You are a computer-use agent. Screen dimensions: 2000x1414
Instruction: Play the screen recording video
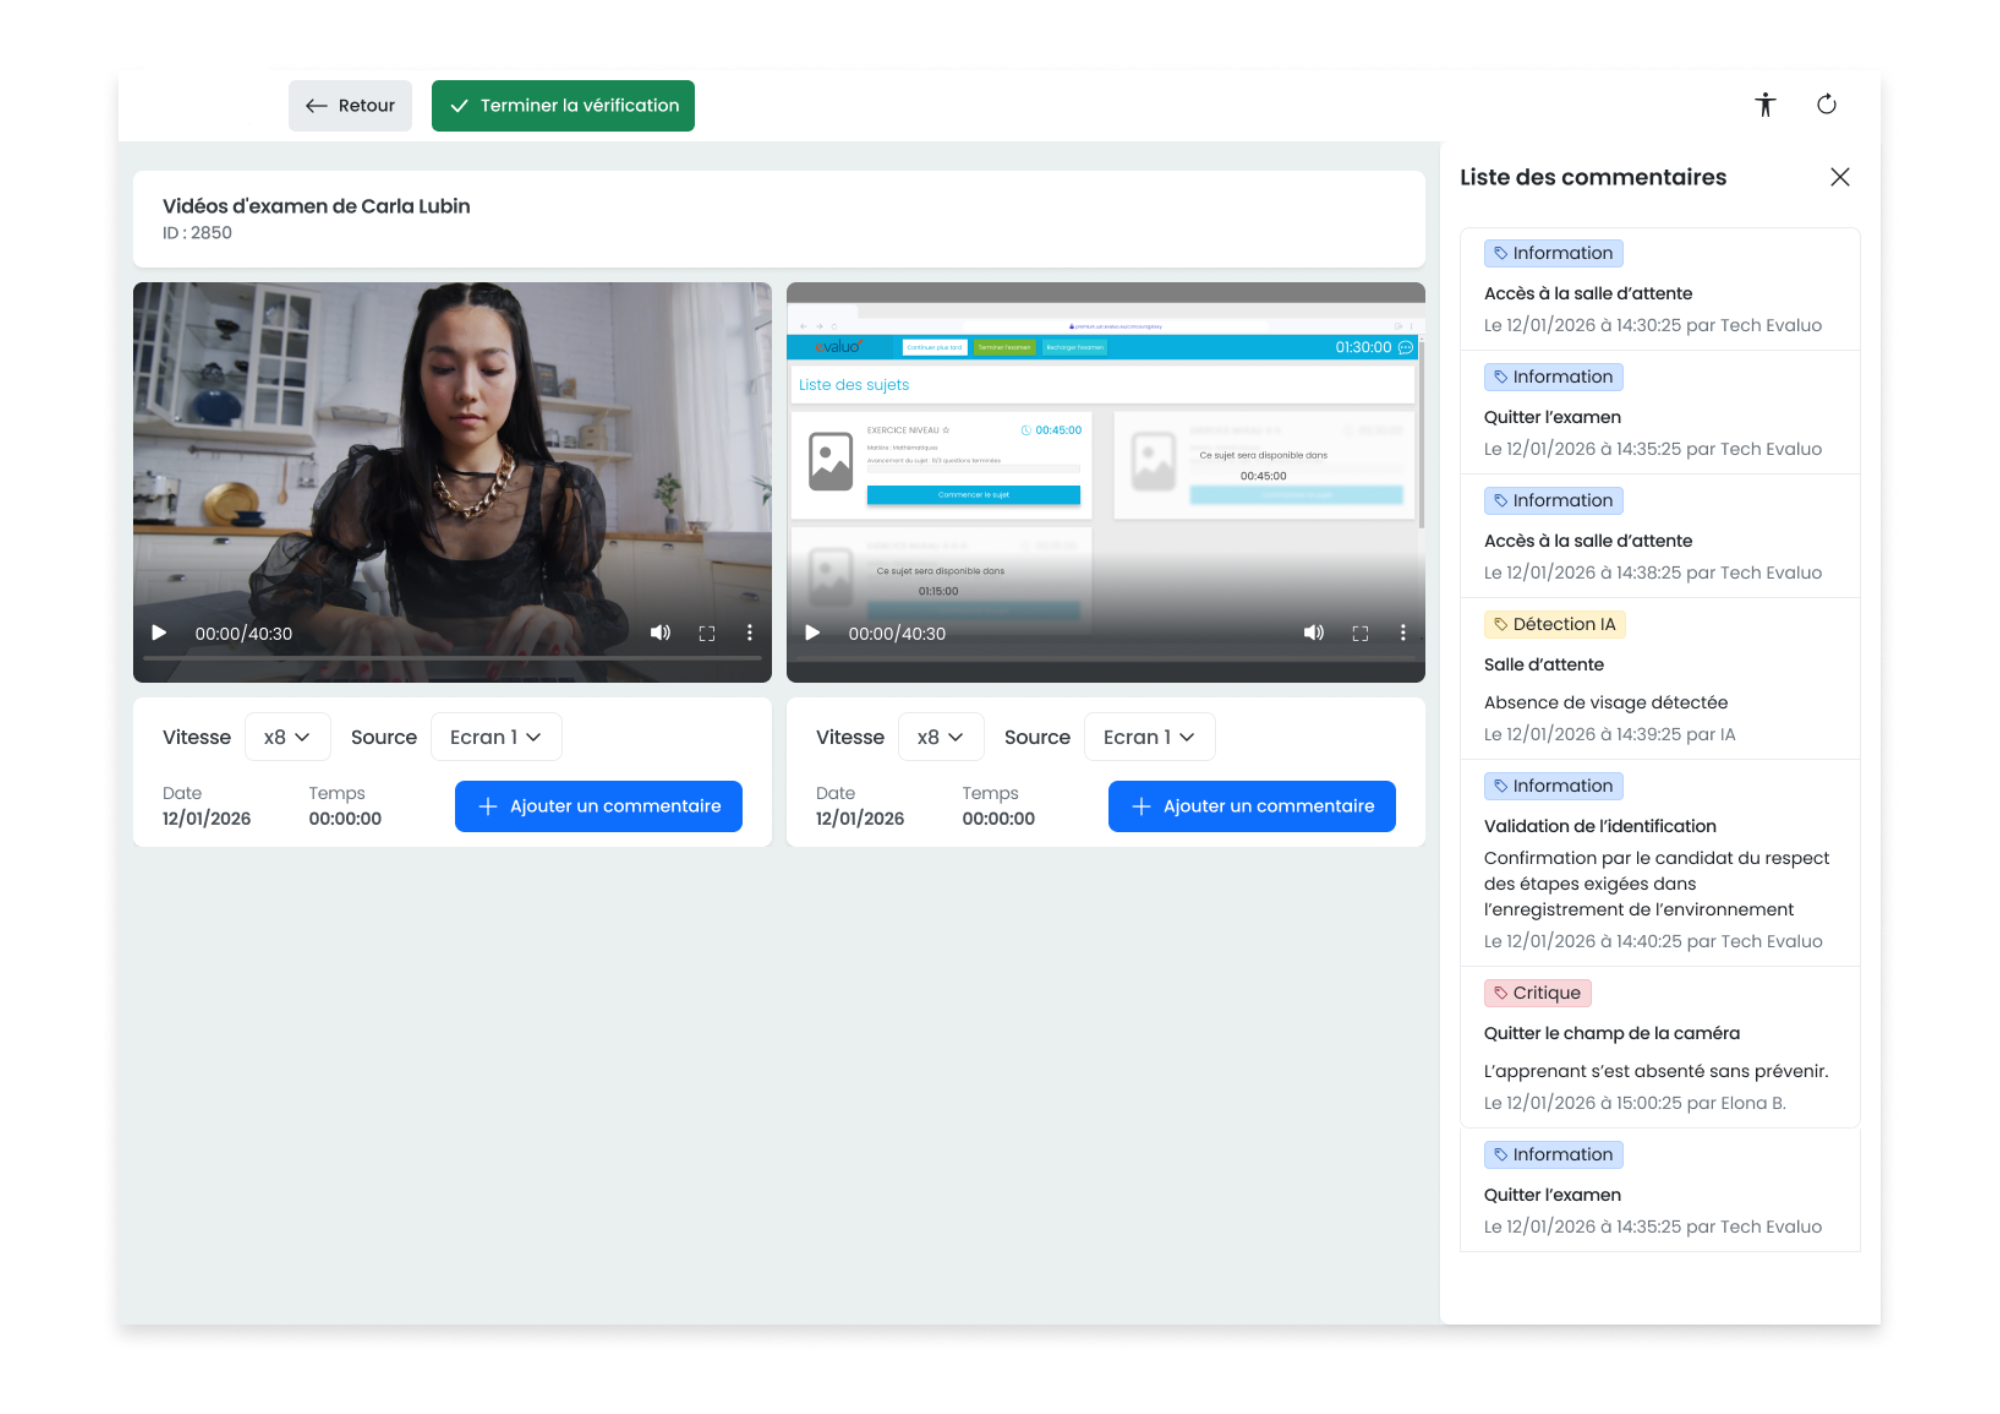812,633
